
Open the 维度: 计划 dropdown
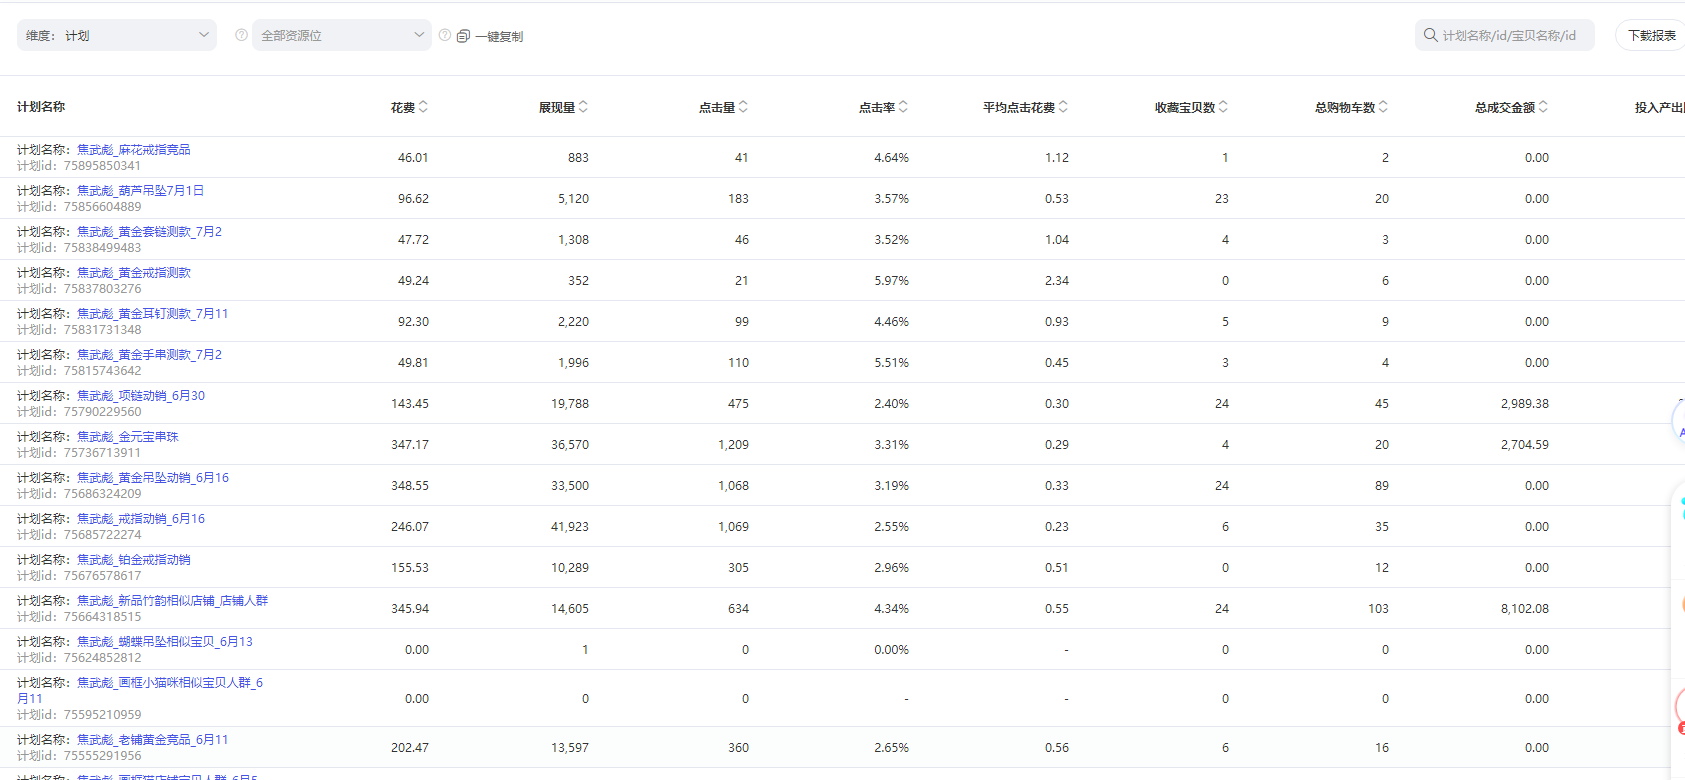click(117, 35)
